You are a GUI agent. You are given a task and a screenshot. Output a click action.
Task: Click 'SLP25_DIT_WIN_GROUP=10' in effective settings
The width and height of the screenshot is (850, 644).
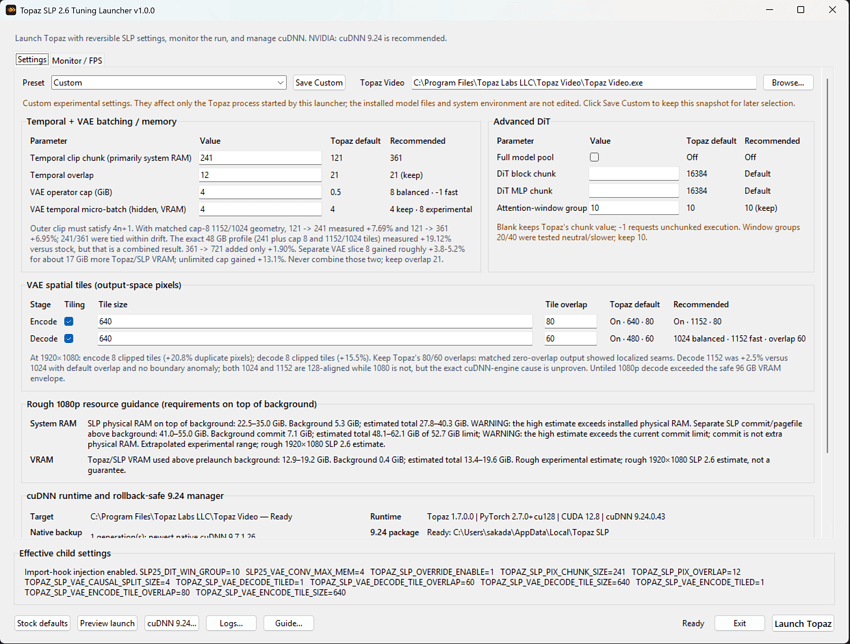click(x=189, y=572)
